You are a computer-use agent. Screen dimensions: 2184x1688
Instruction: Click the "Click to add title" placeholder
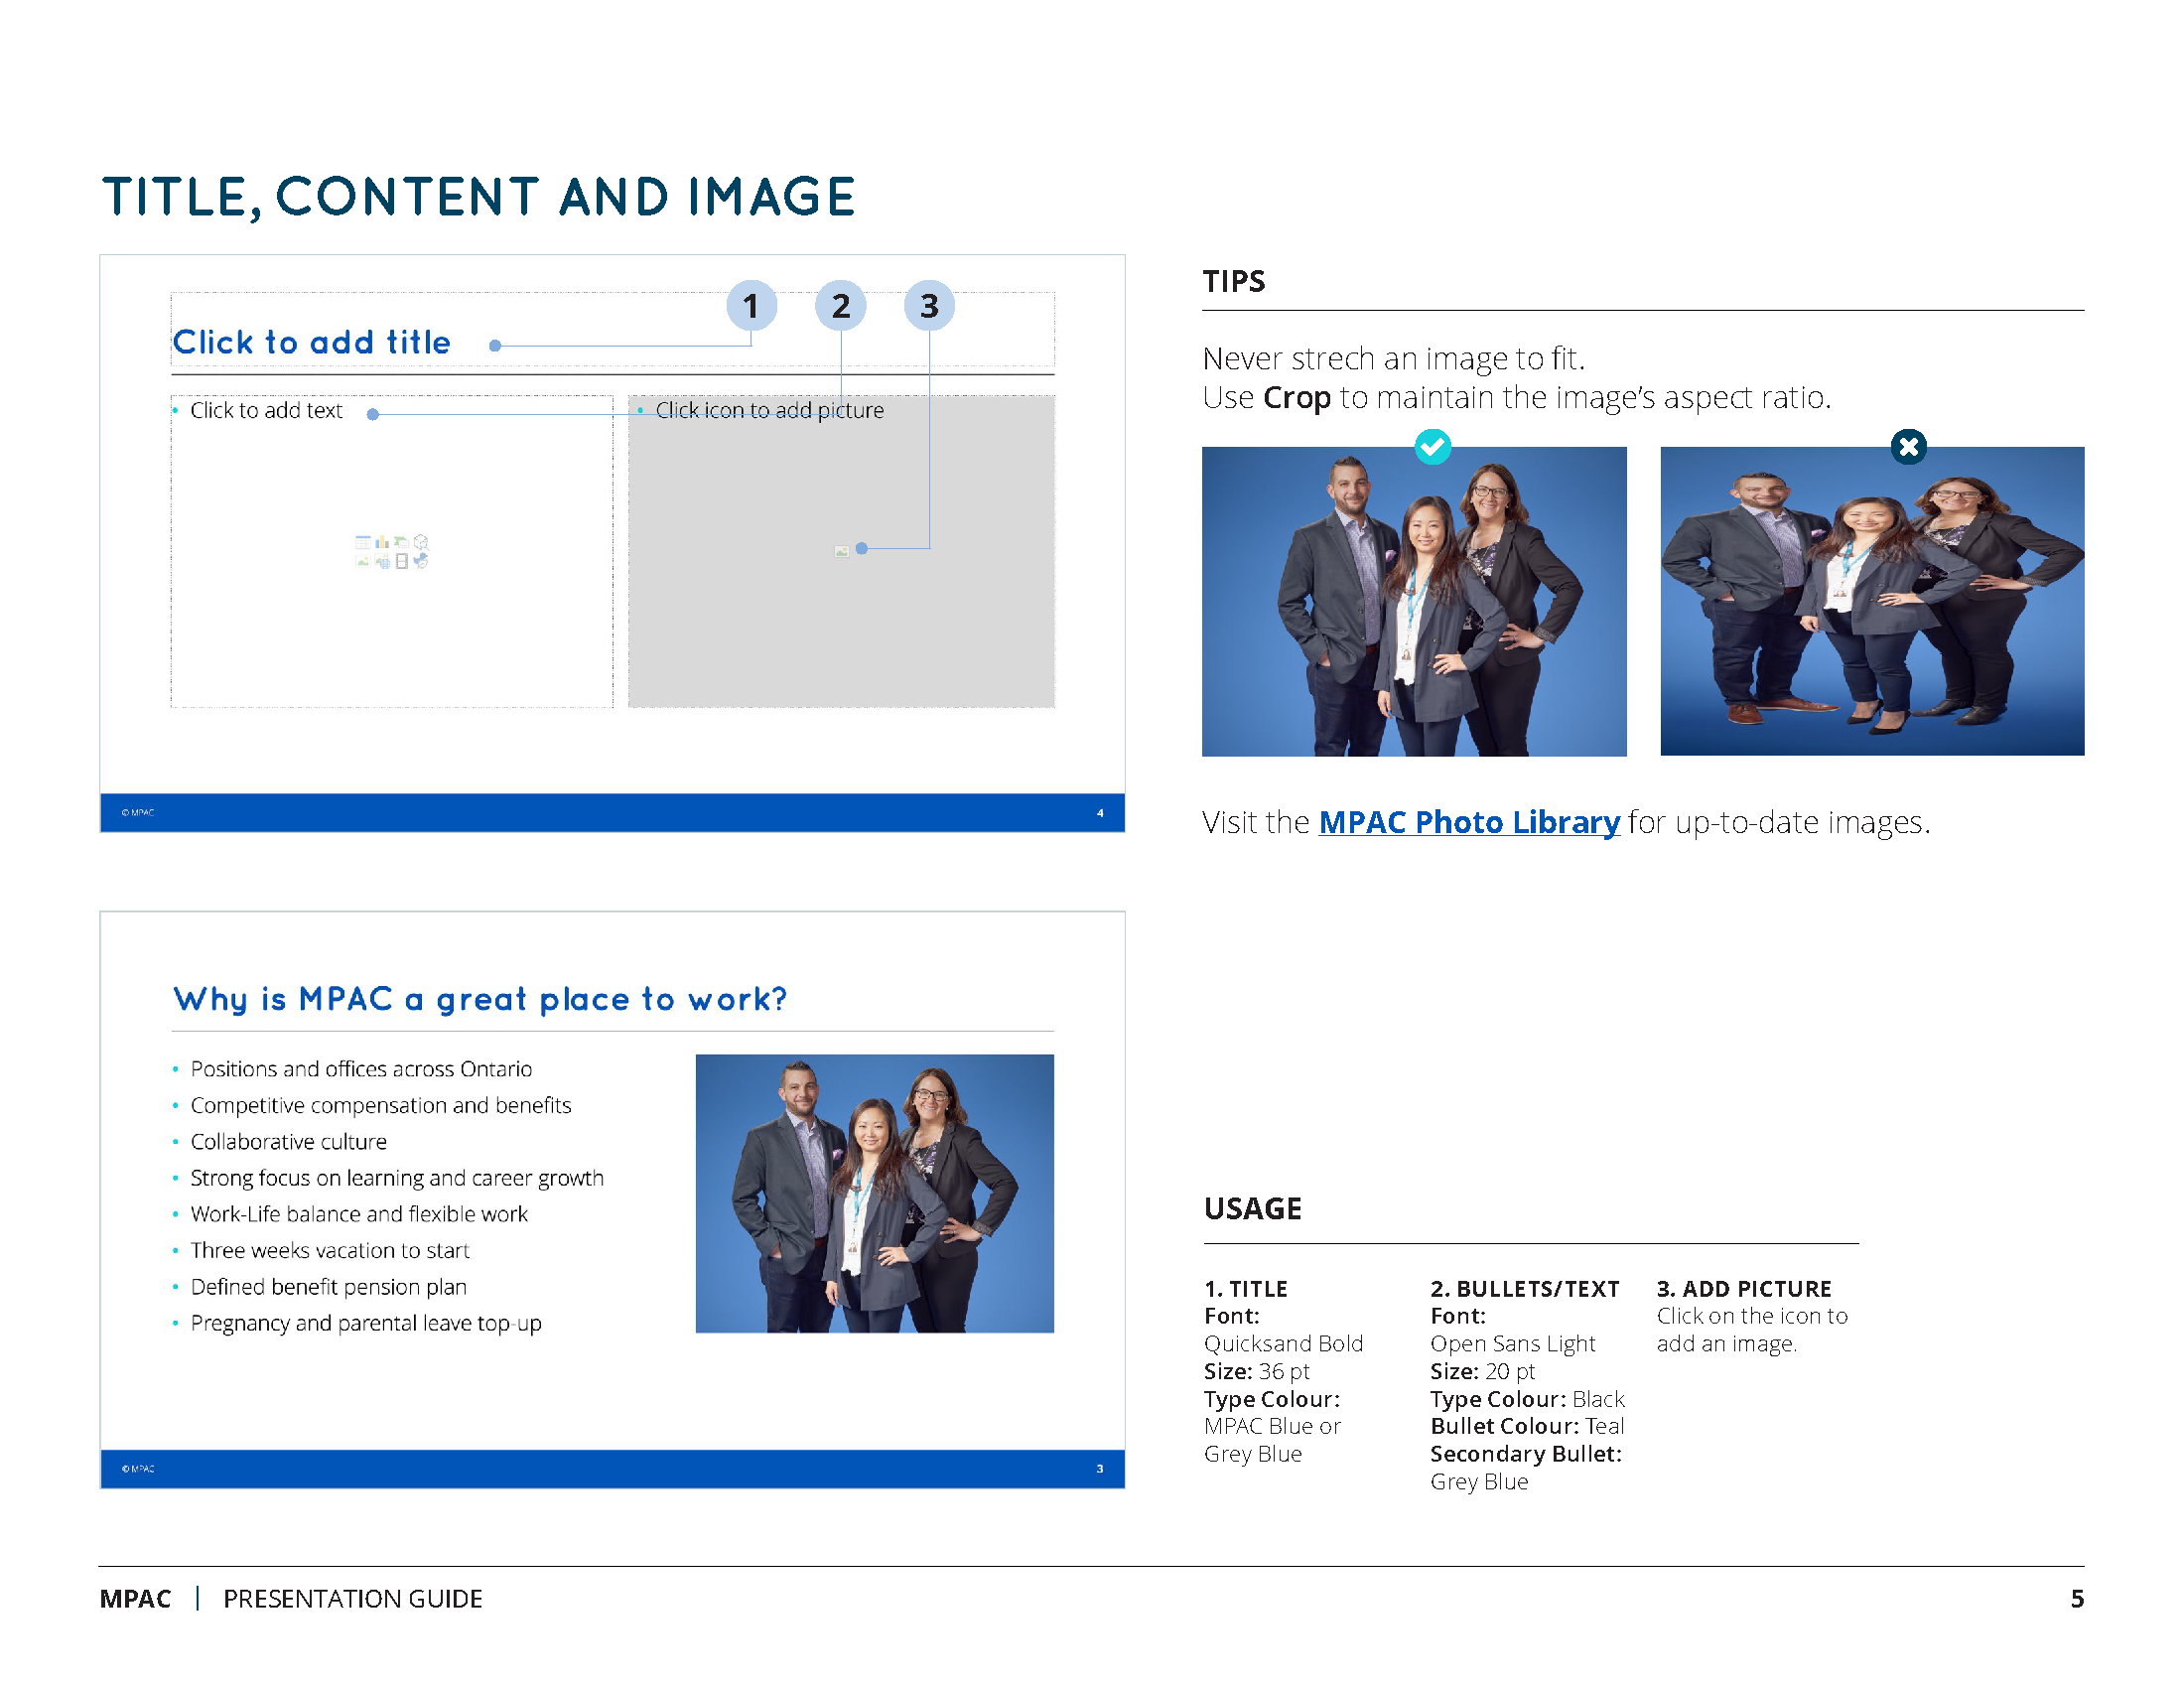pos(311,342)
